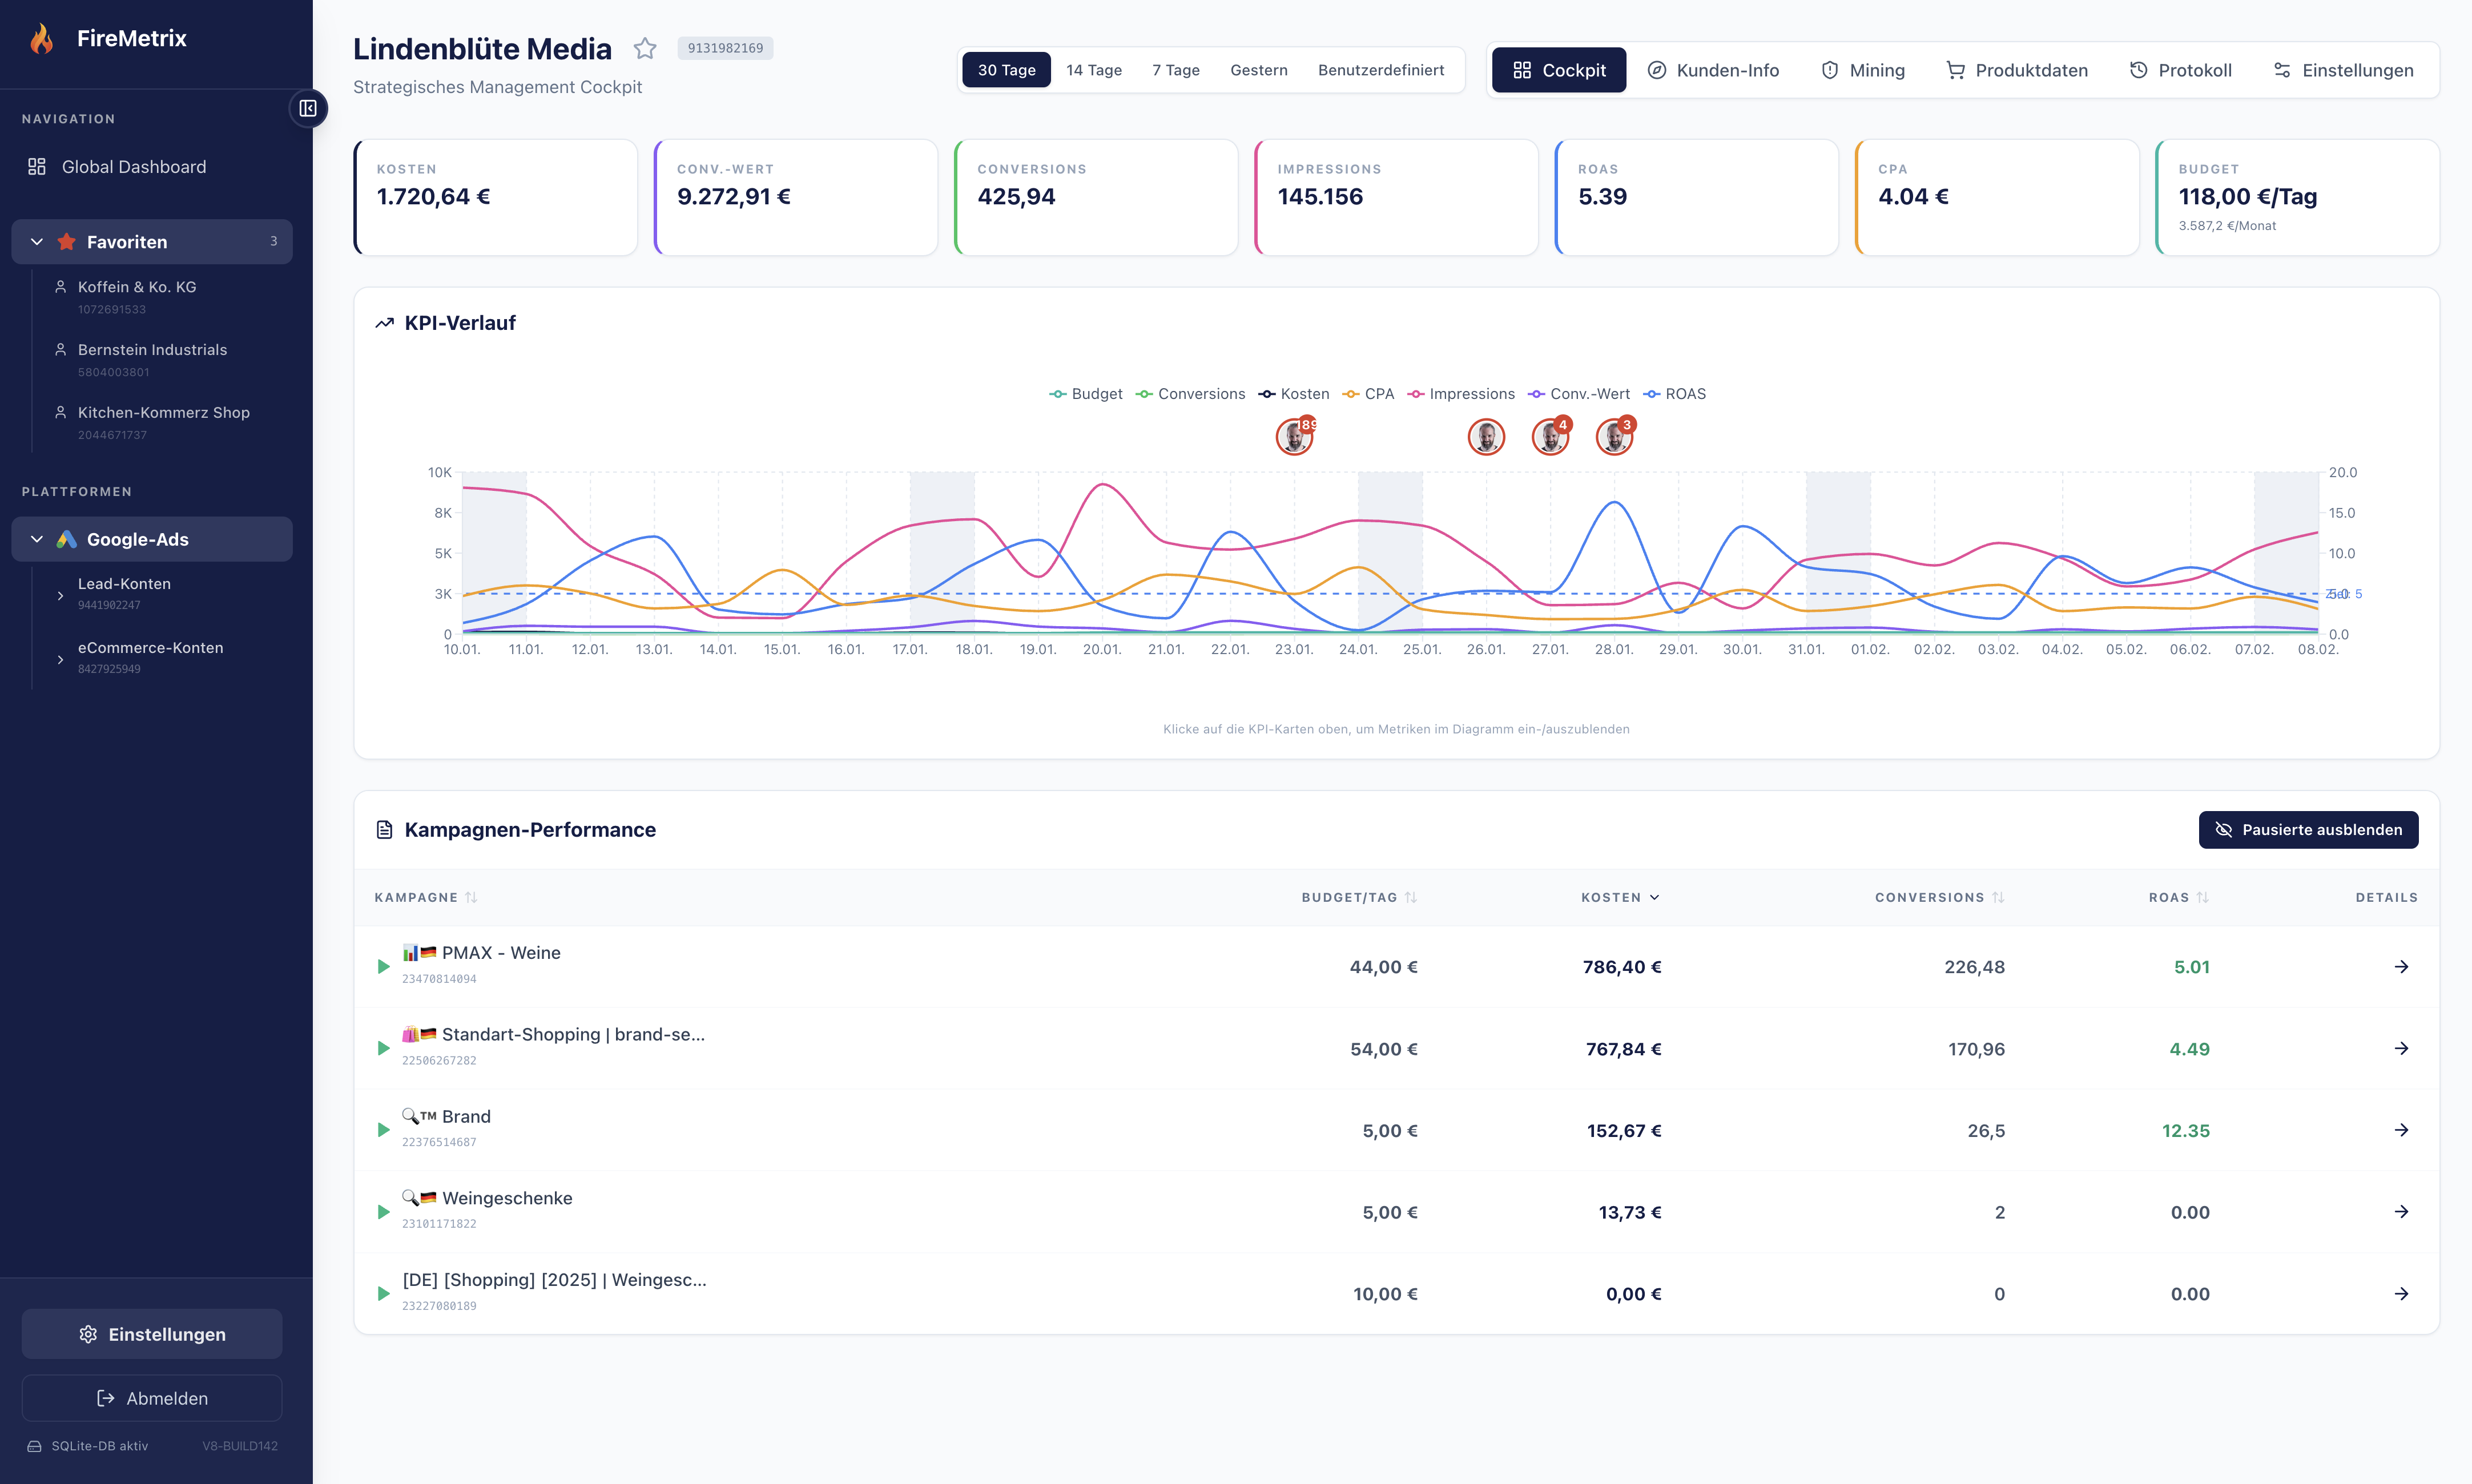Toggle Budget color marker in legend
Image resolution: width=2472 pixels, height=1484 pixels.
(x=1057, y=394)
